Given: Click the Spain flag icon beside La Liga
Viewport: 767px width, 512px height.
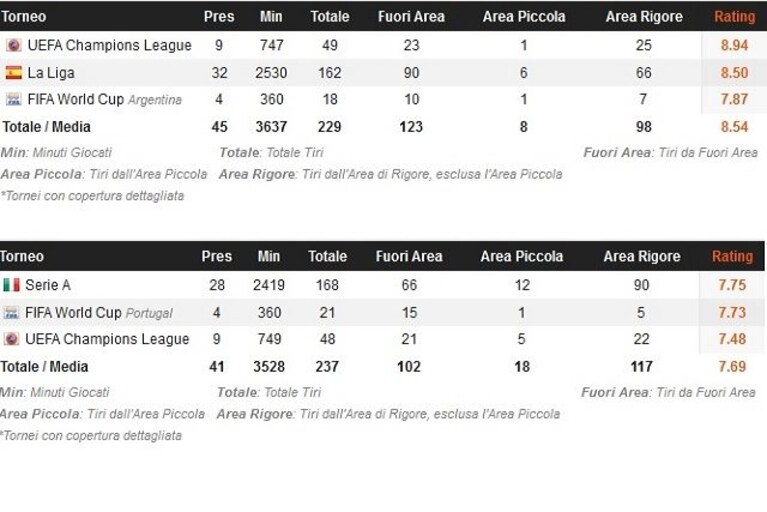Looking at the screenshot, I should pos(13,73).
